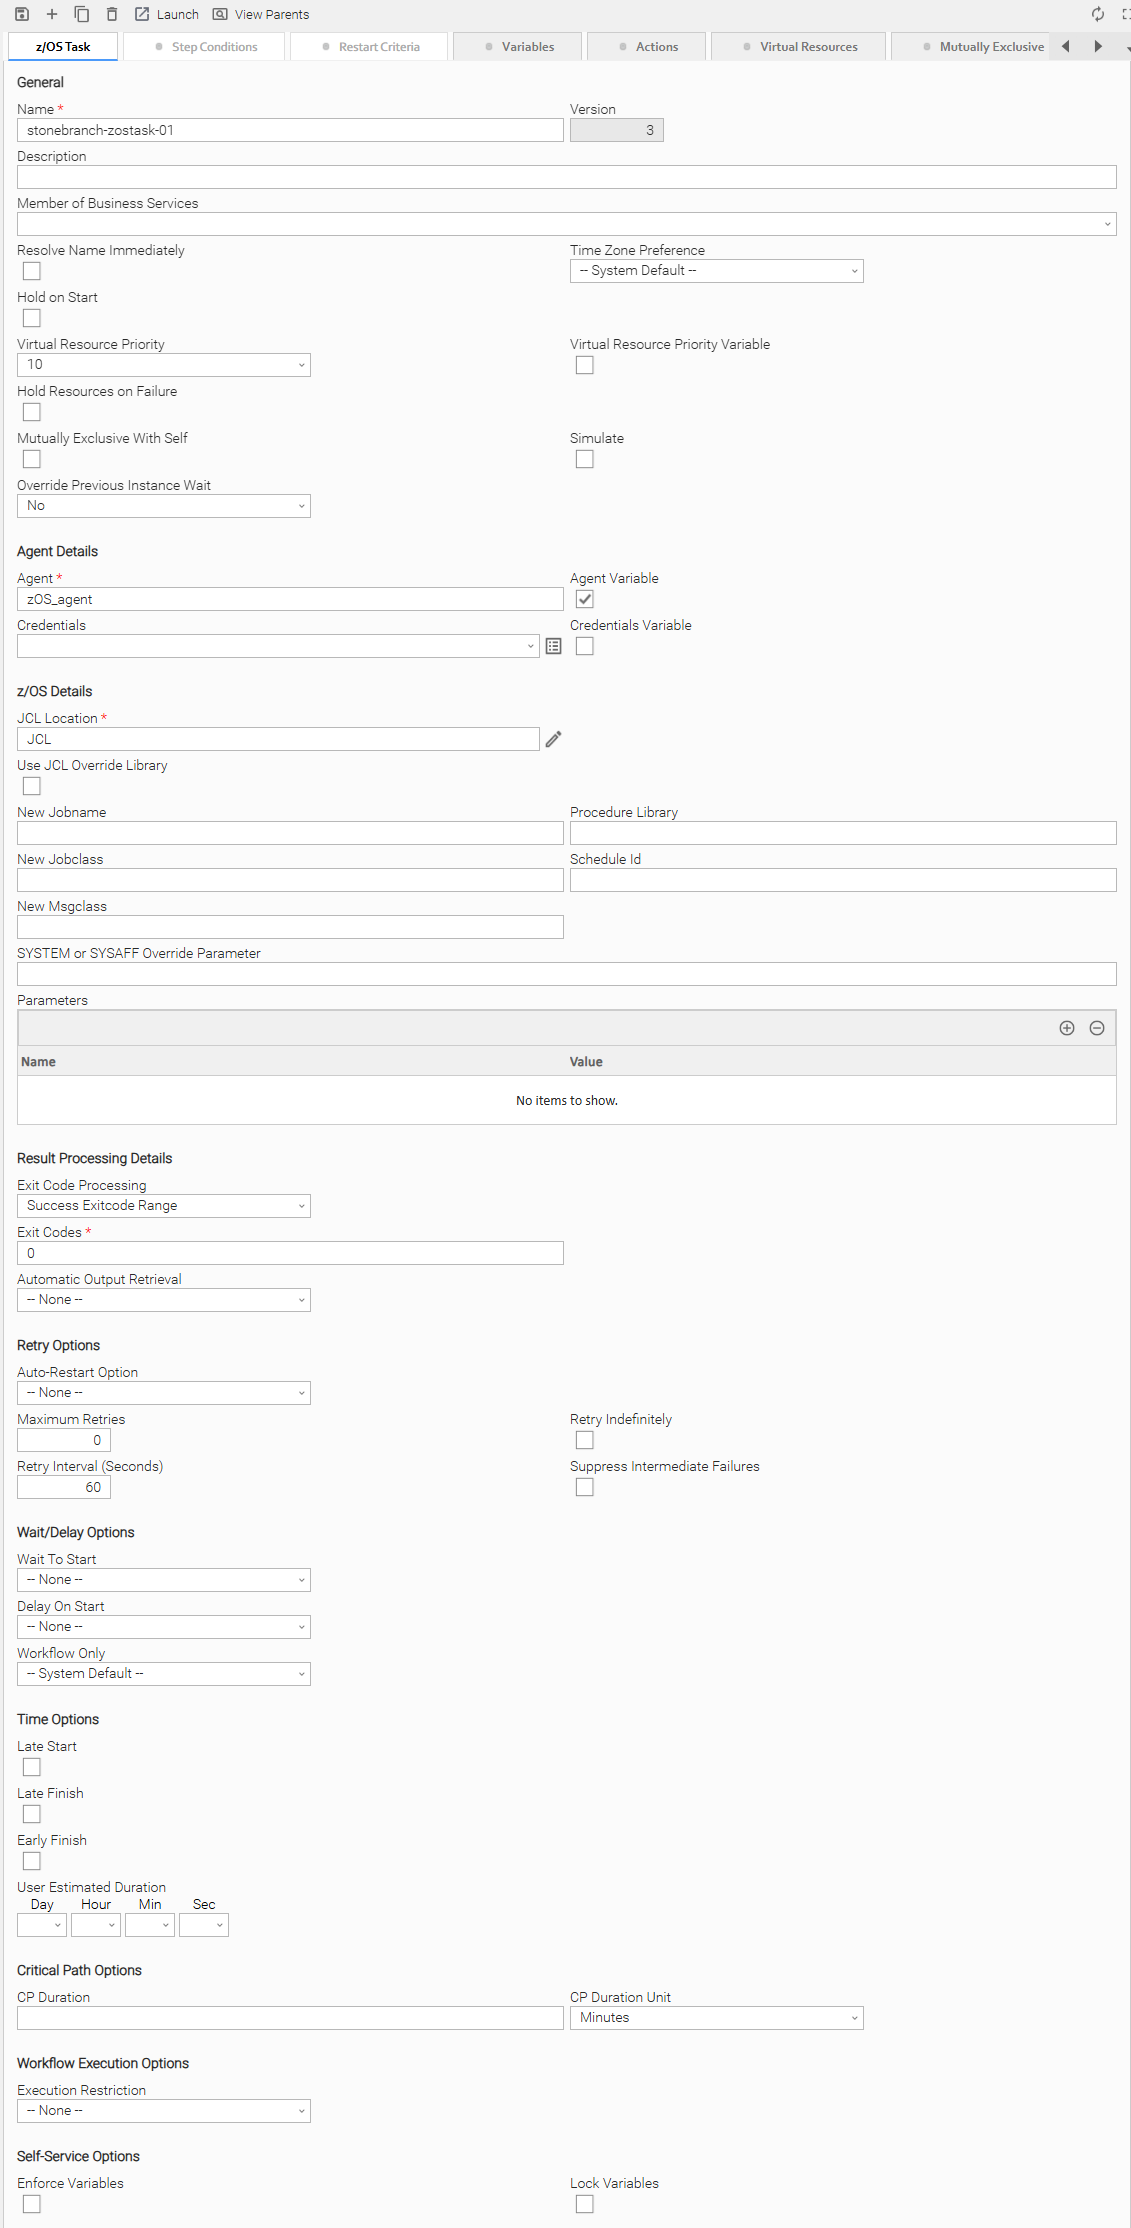
Task: Switch to the Variables tab
Action: tap(518, 47)
